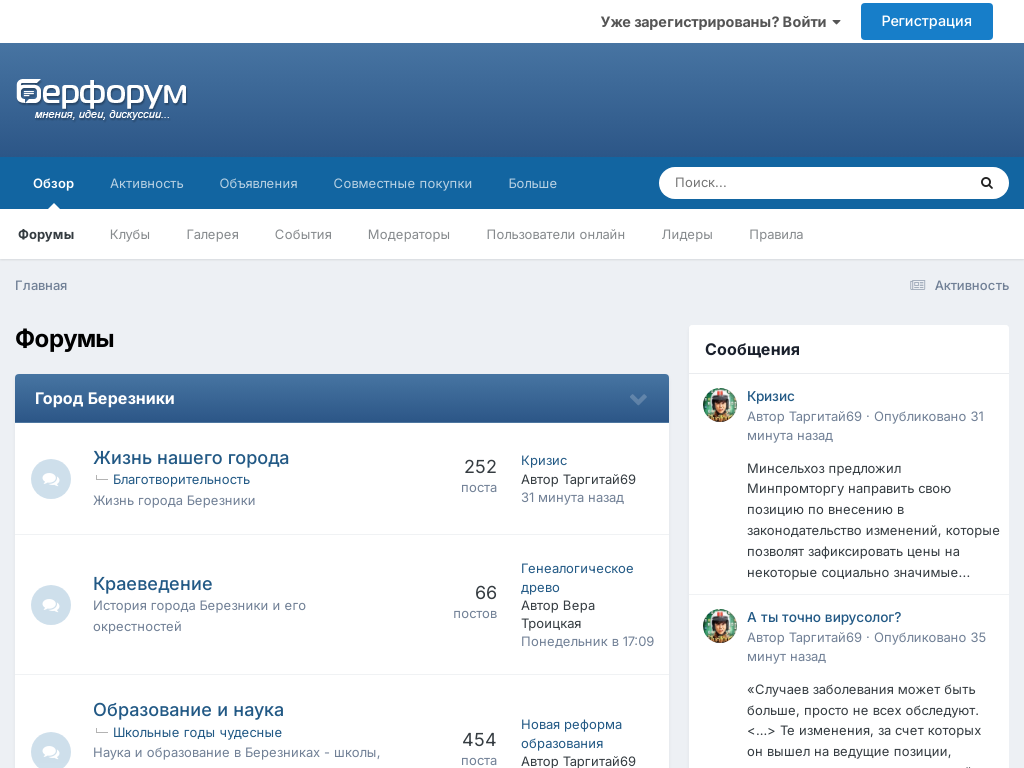Open the Галерея sub-navigation tab
1024x768 pixels.
(x=212, y=234)
